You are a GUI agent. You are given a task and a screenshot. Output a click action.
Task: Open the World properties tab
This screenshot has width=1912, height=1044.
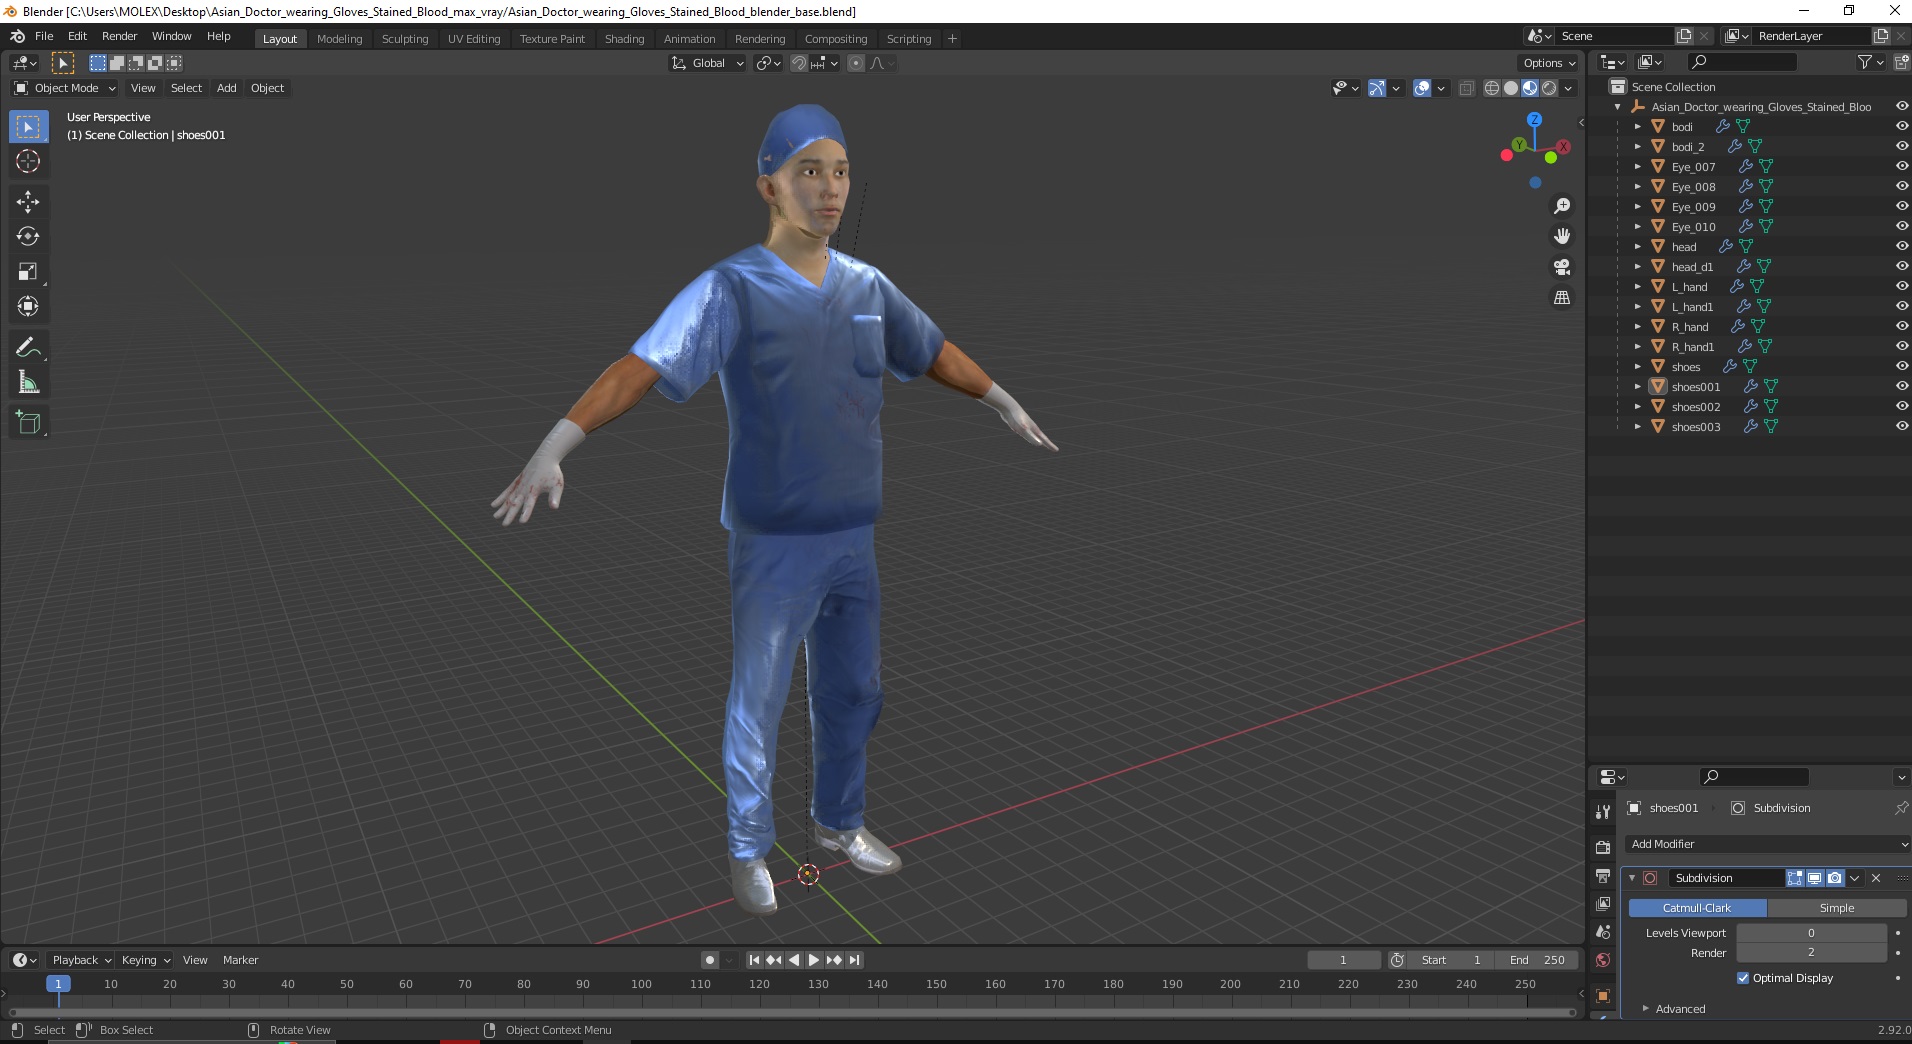[1603, 960]
